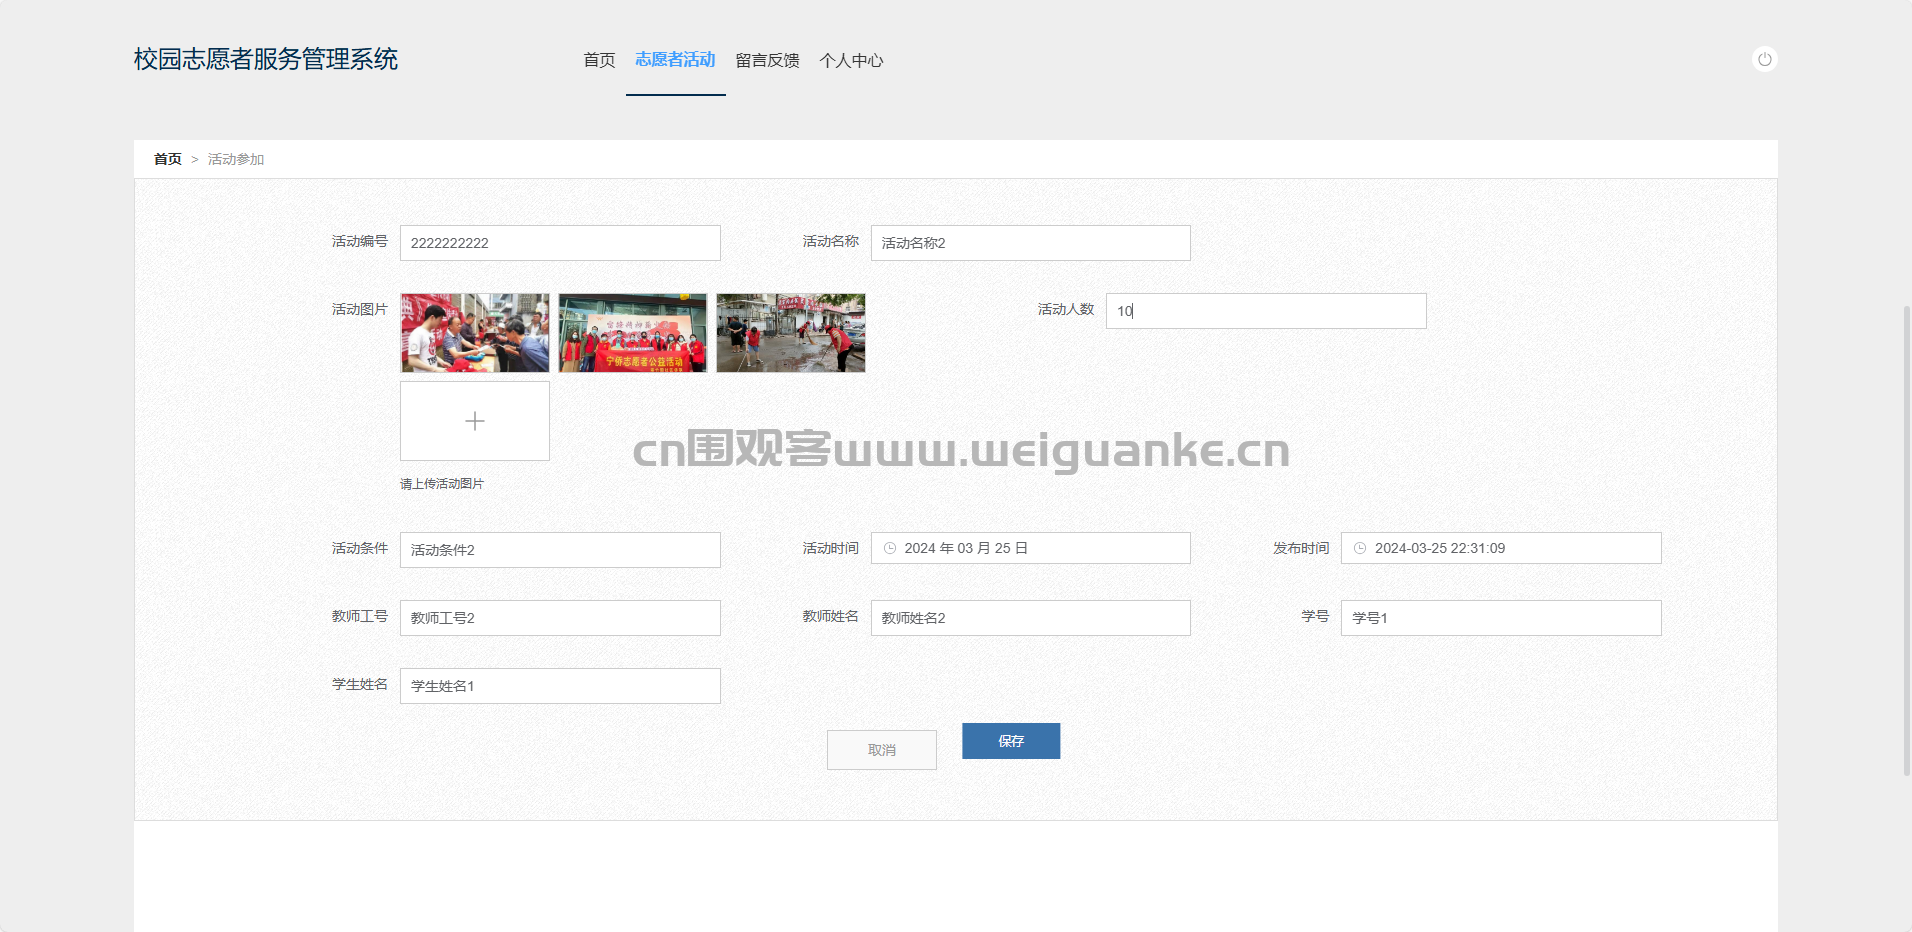Open the 留言反馈 menu item
The image size is (1912, 932).
(767, 60)
